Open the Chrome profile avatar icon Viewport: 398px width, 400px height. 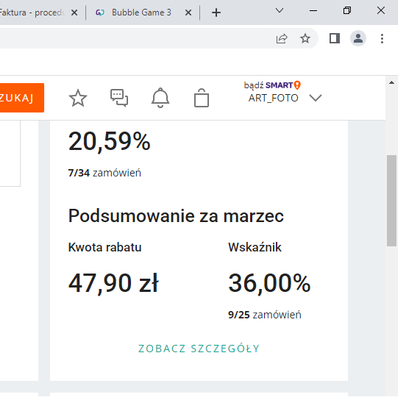tap(358, 38)
